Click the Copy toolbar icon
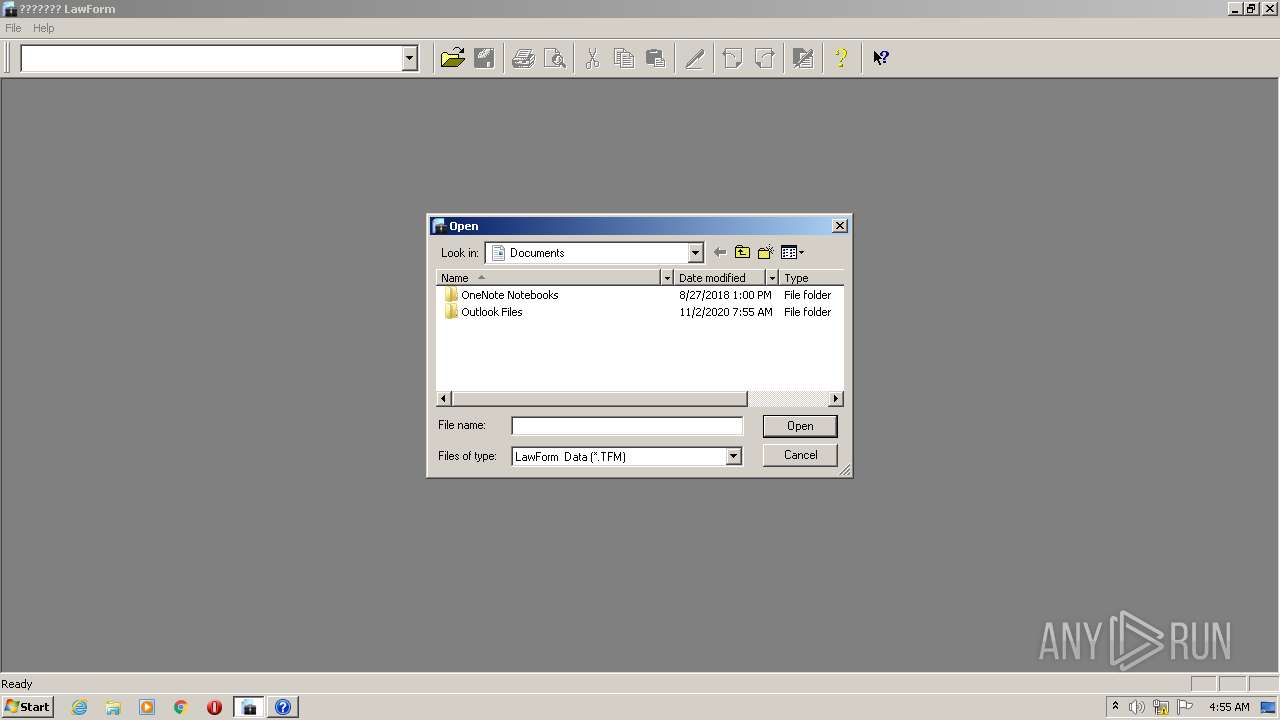This screenshot has width=1280, height=720. tap(624, 58)
